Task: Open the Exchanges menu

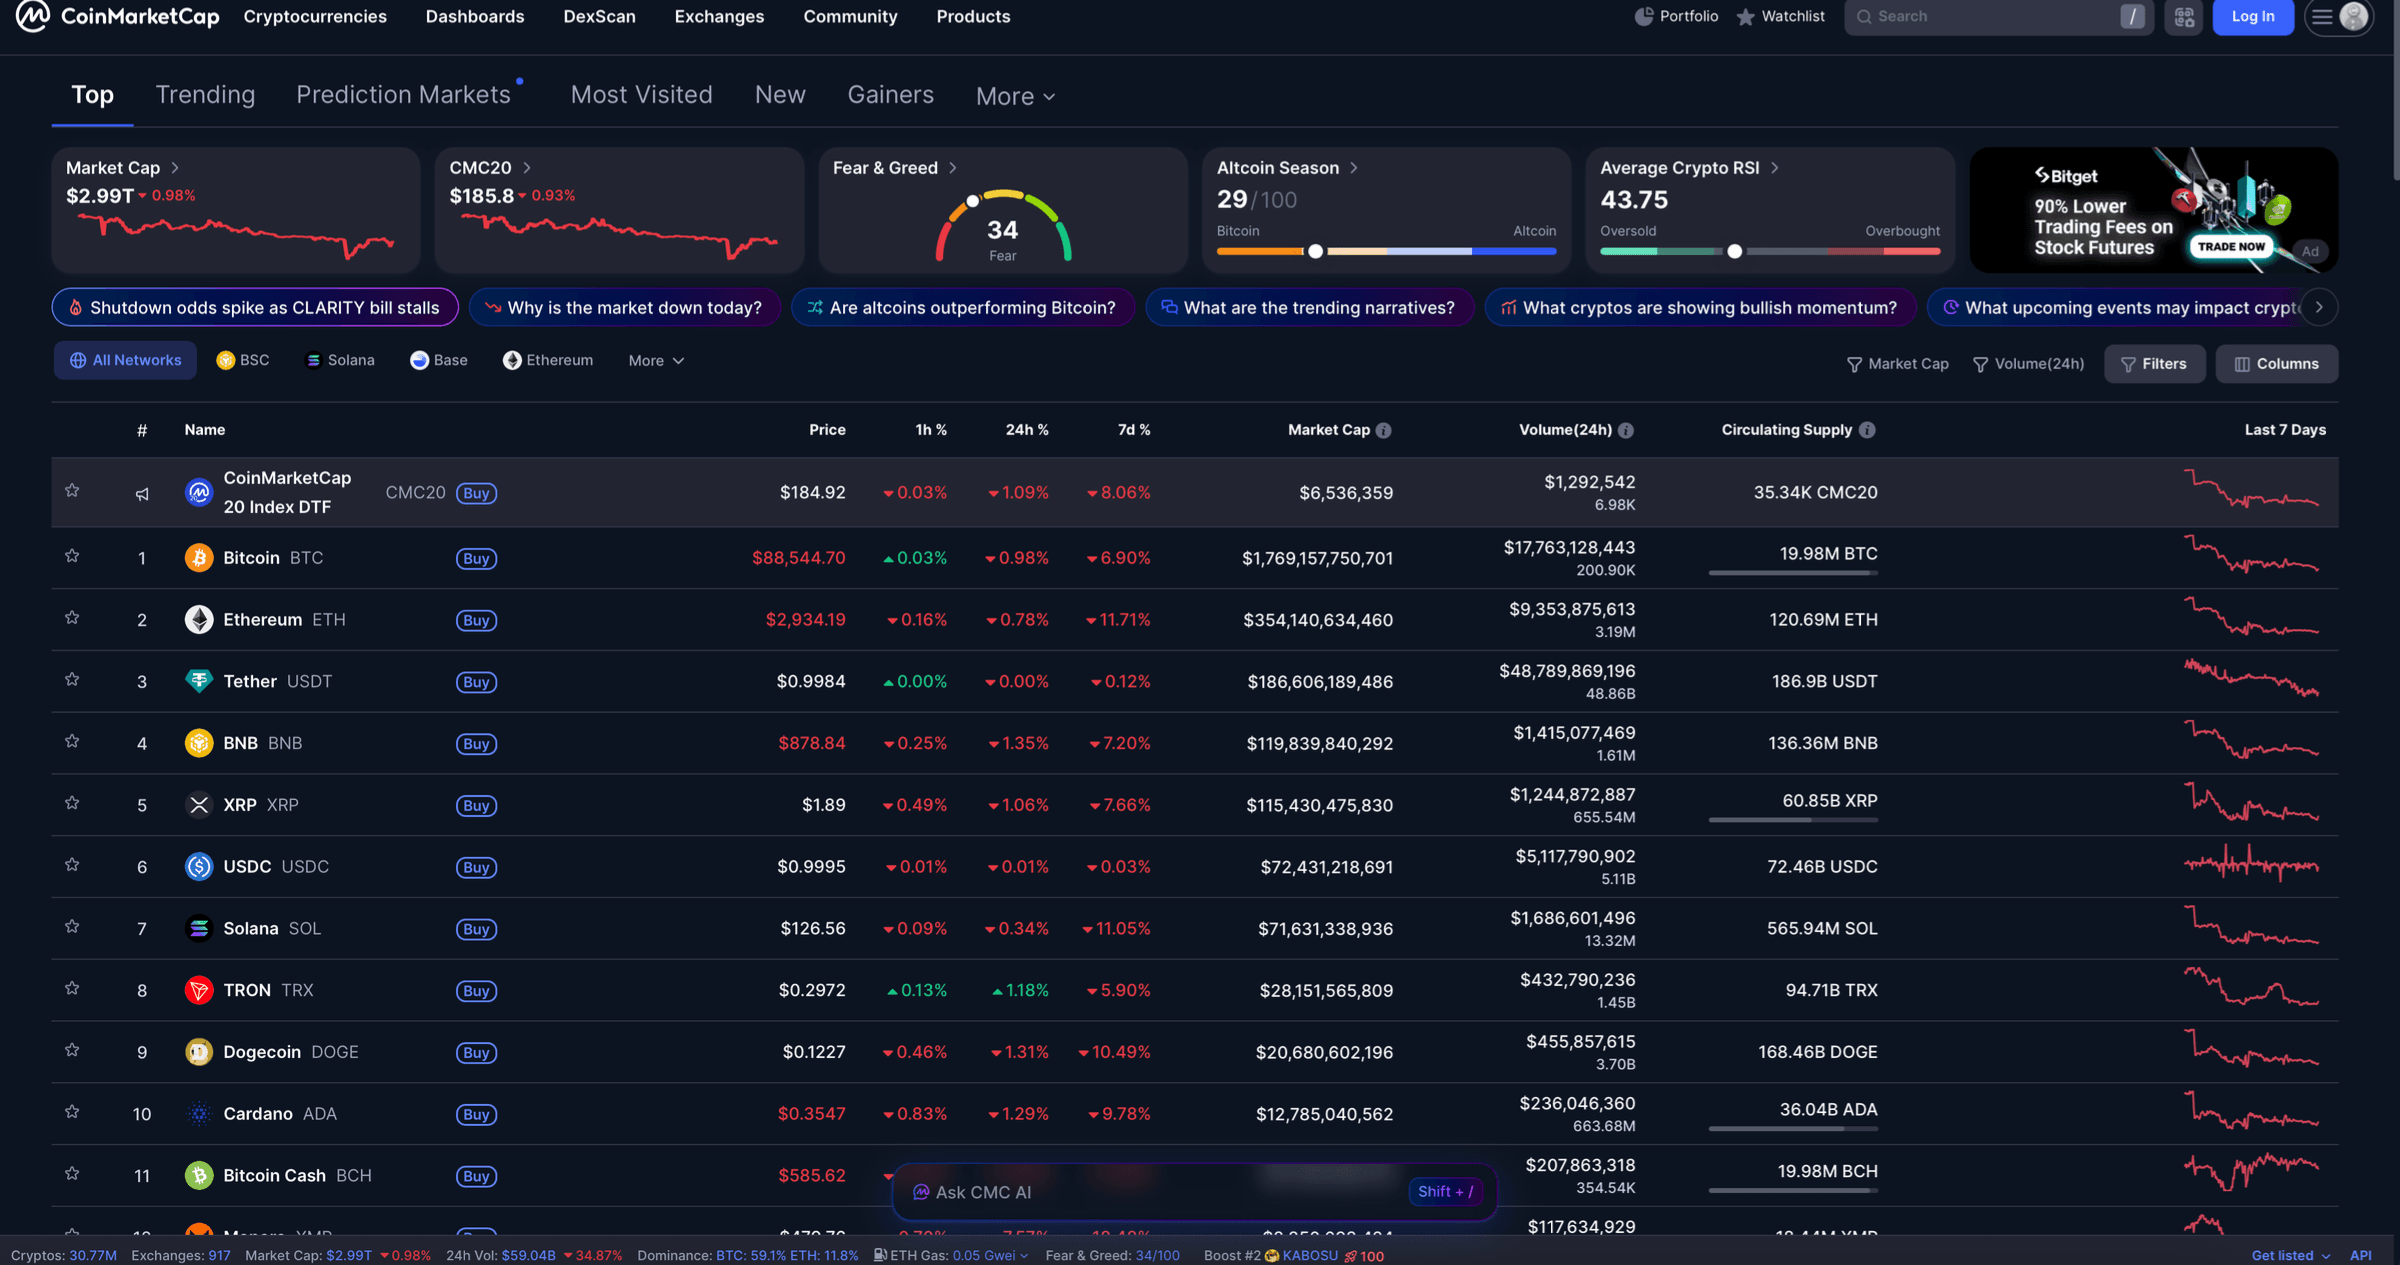Action: [718, 16]
